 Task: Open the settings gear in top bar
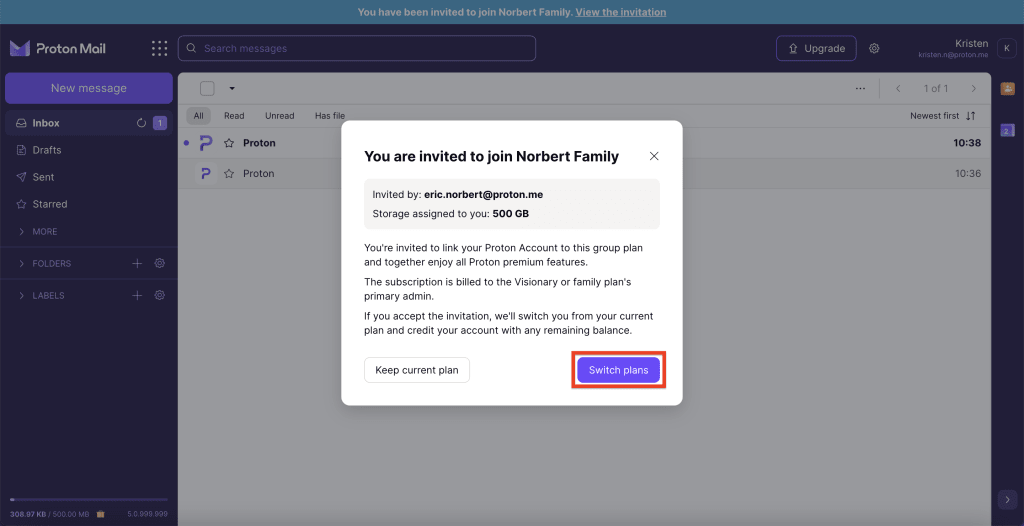pos(874,48)
